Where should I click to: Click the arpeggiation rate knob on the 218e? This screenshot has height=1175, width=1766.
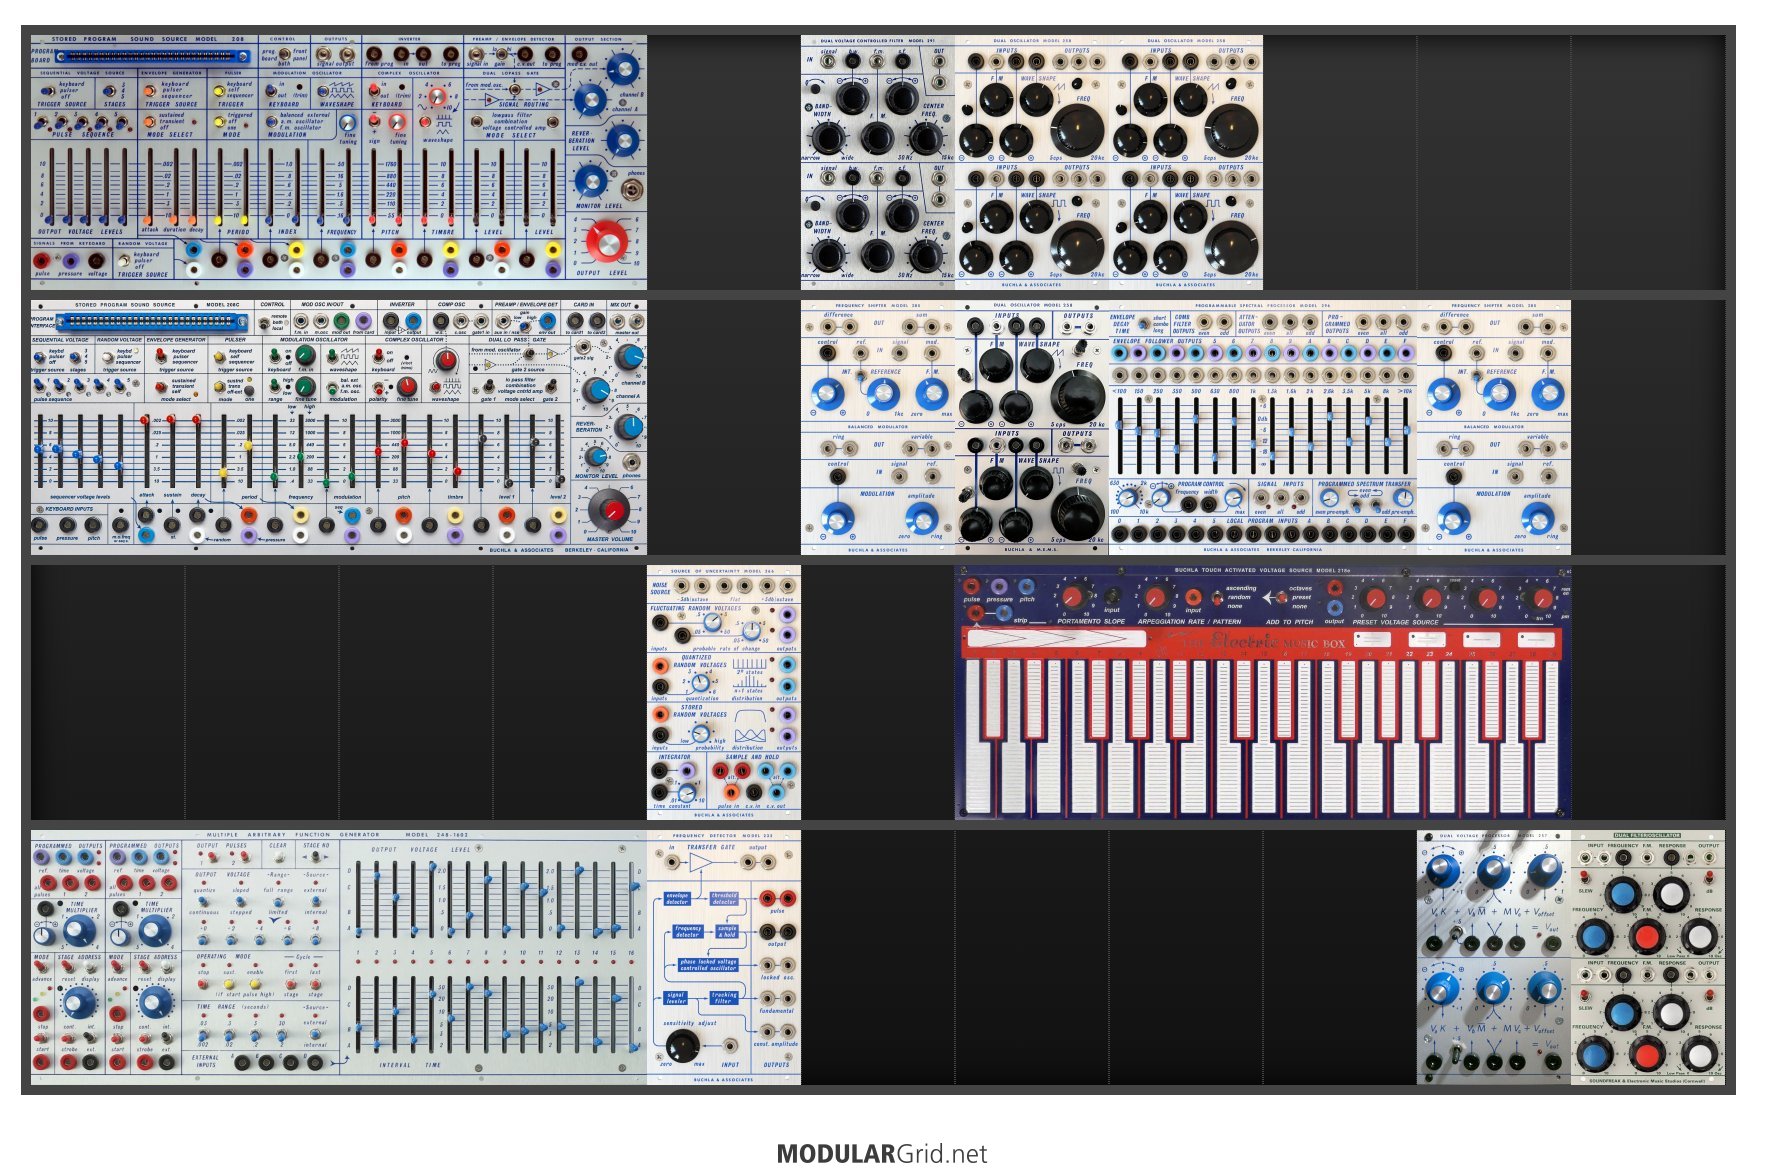1154,597
